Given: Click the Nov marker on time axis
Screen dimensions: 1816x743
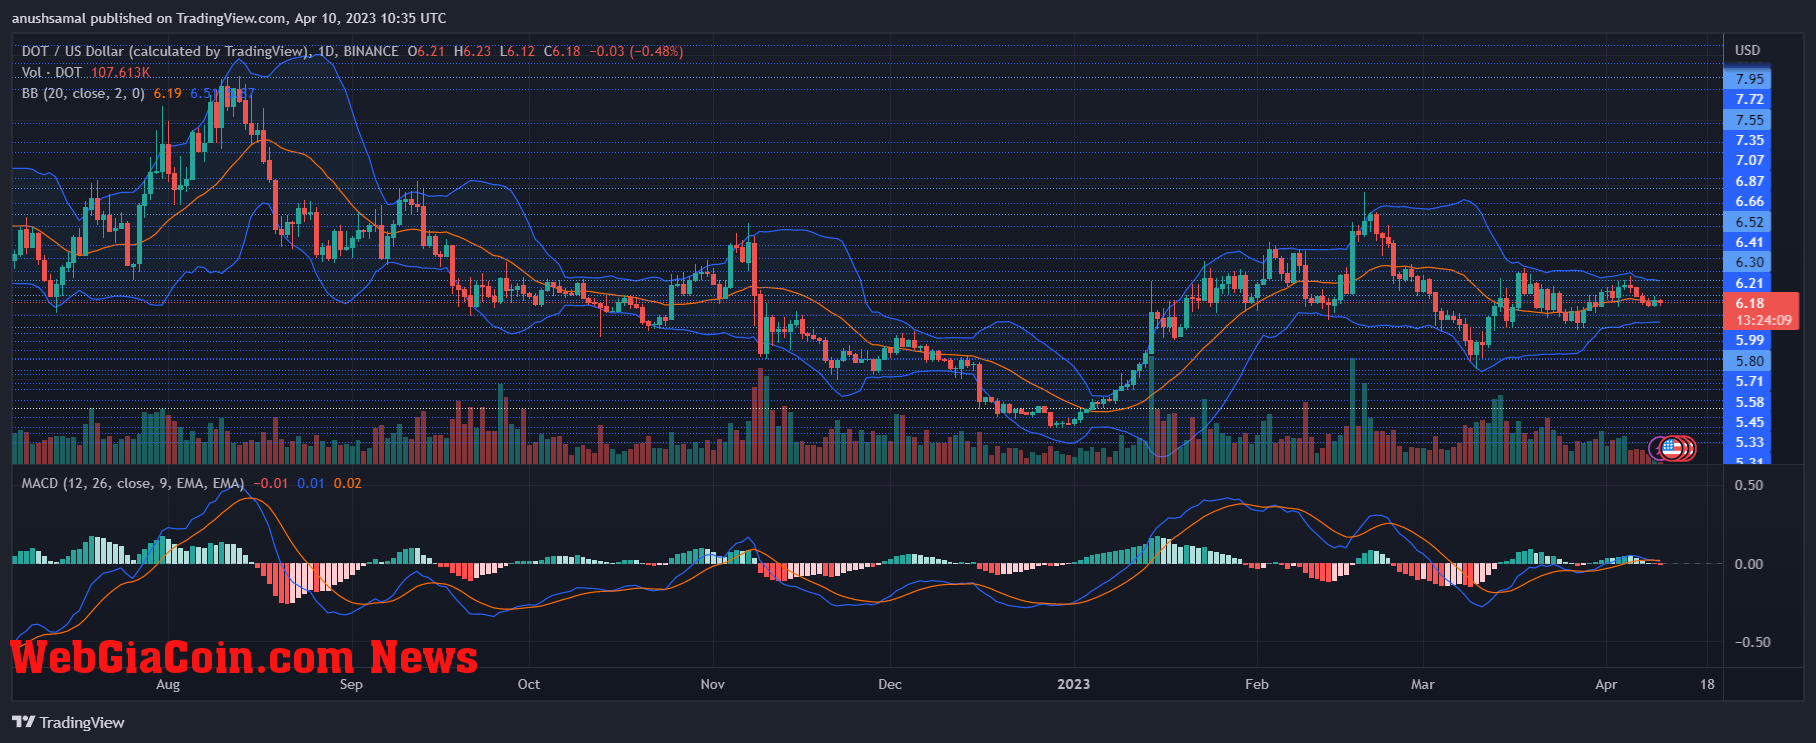Looking at the screenshot, I should click(x=712, y=684).
